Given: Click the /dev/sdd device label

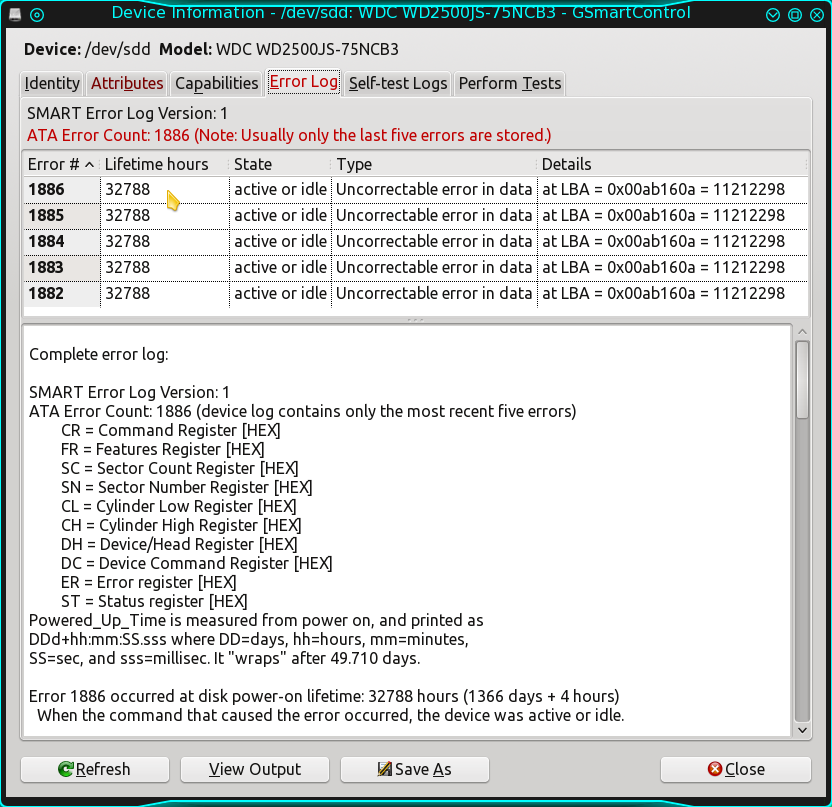Looking at the screenshot, I should [x=118, y=49].
